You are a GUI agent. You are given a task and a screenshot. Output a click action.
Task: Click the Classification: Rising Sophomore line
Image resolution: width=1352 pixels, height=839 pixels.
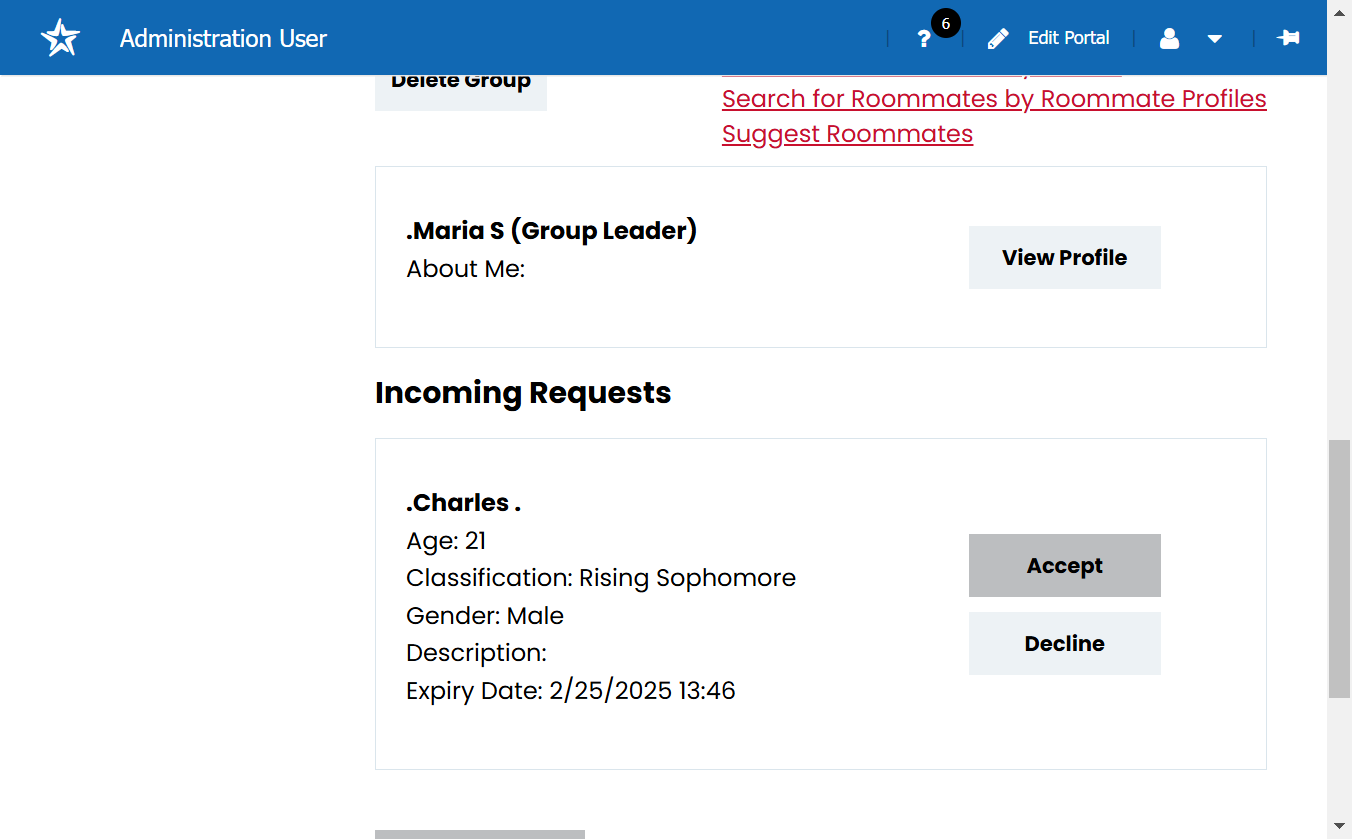click(x=601, y=578)
